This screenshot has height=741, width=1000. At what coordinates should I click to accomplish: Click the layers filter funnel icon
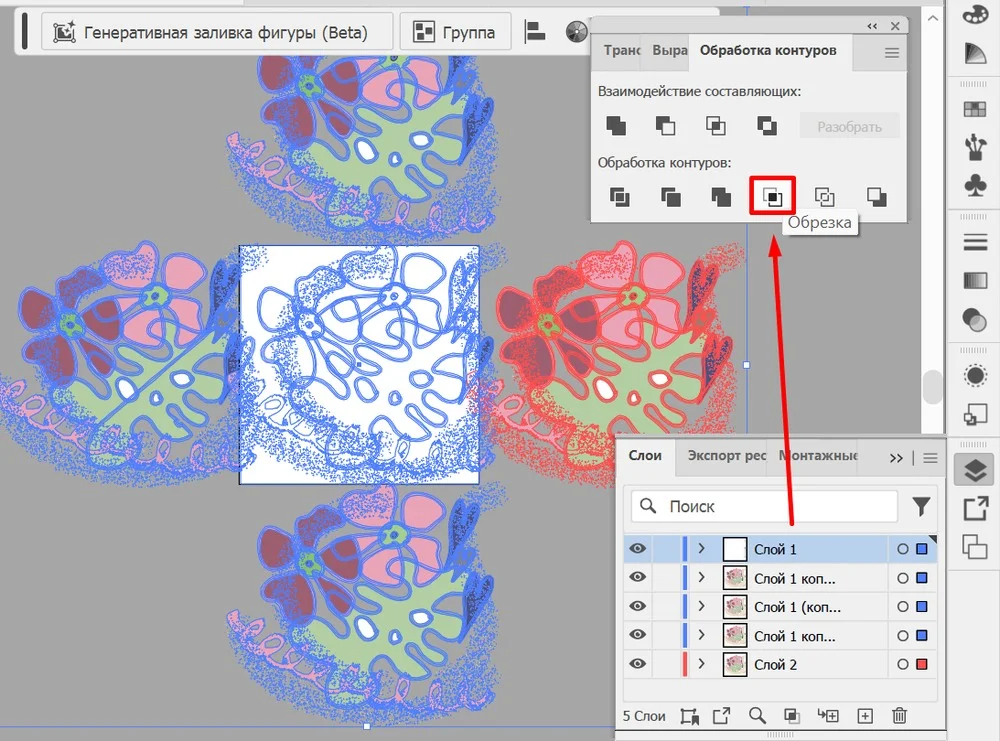click(921, 507)
